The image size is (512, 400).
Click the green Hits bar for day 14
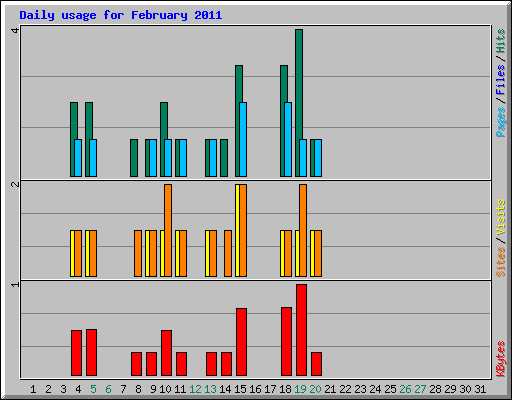pos(224,158)
